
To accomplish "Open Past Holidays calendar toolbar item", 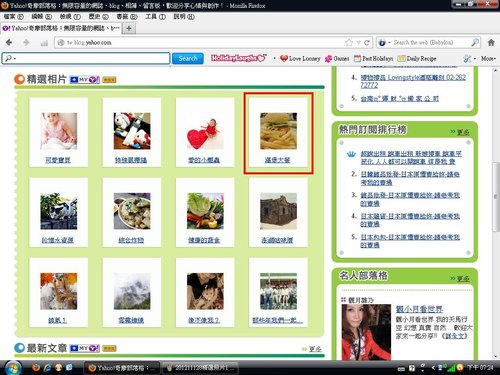I will pos(373,59).
